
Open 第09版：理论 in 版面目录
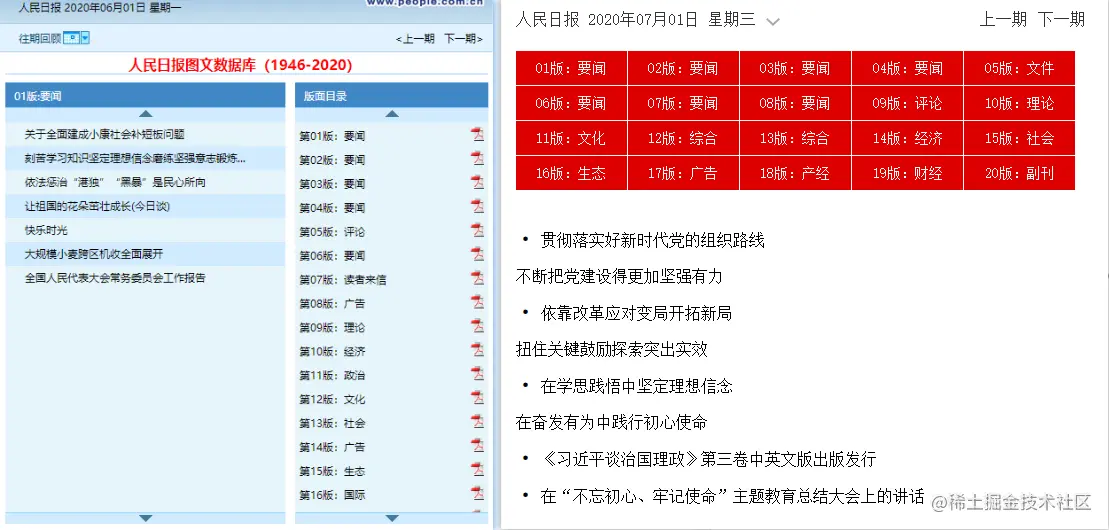click(332, 328)
